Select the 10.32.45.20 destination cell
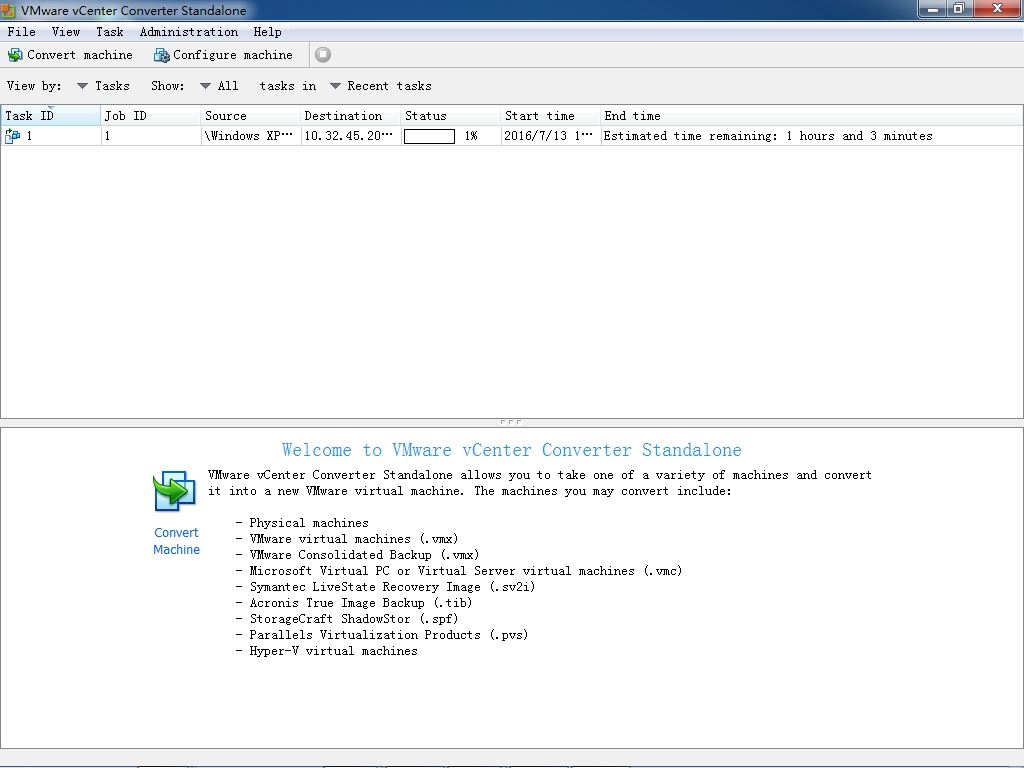The image size is (1024, 768). click(351, 136)
